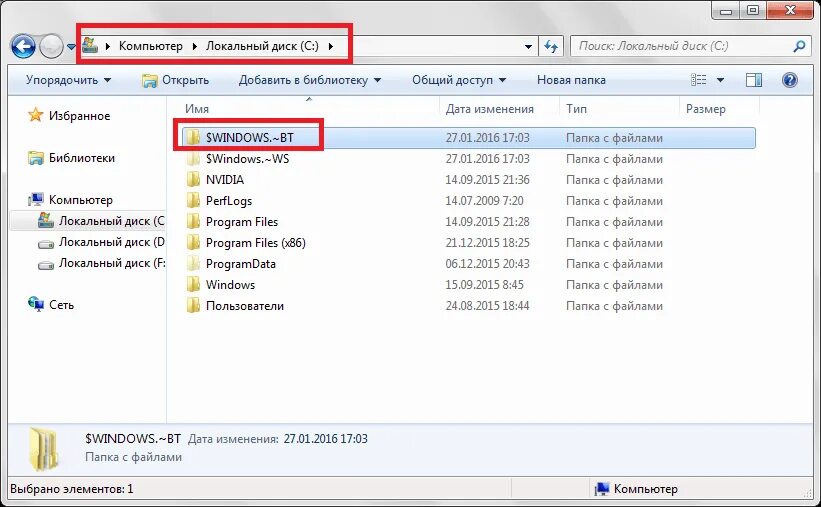Open Библиотеки in navigation pane
This screenshot has width=821, height=507.
point(82,158)
